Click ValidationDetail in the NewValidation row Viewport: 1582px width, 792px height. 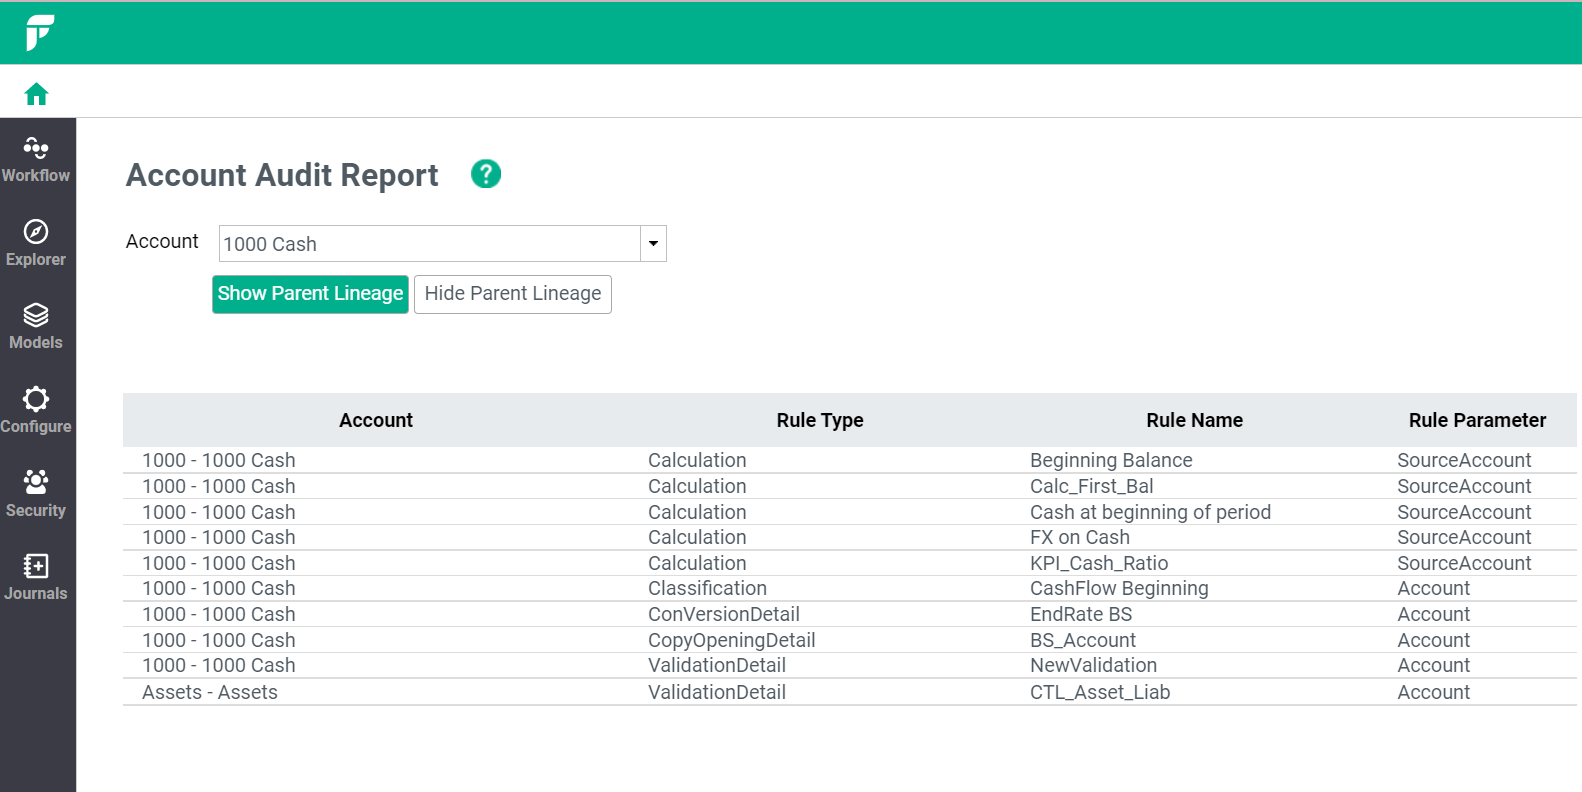click(x=716, y=665)
